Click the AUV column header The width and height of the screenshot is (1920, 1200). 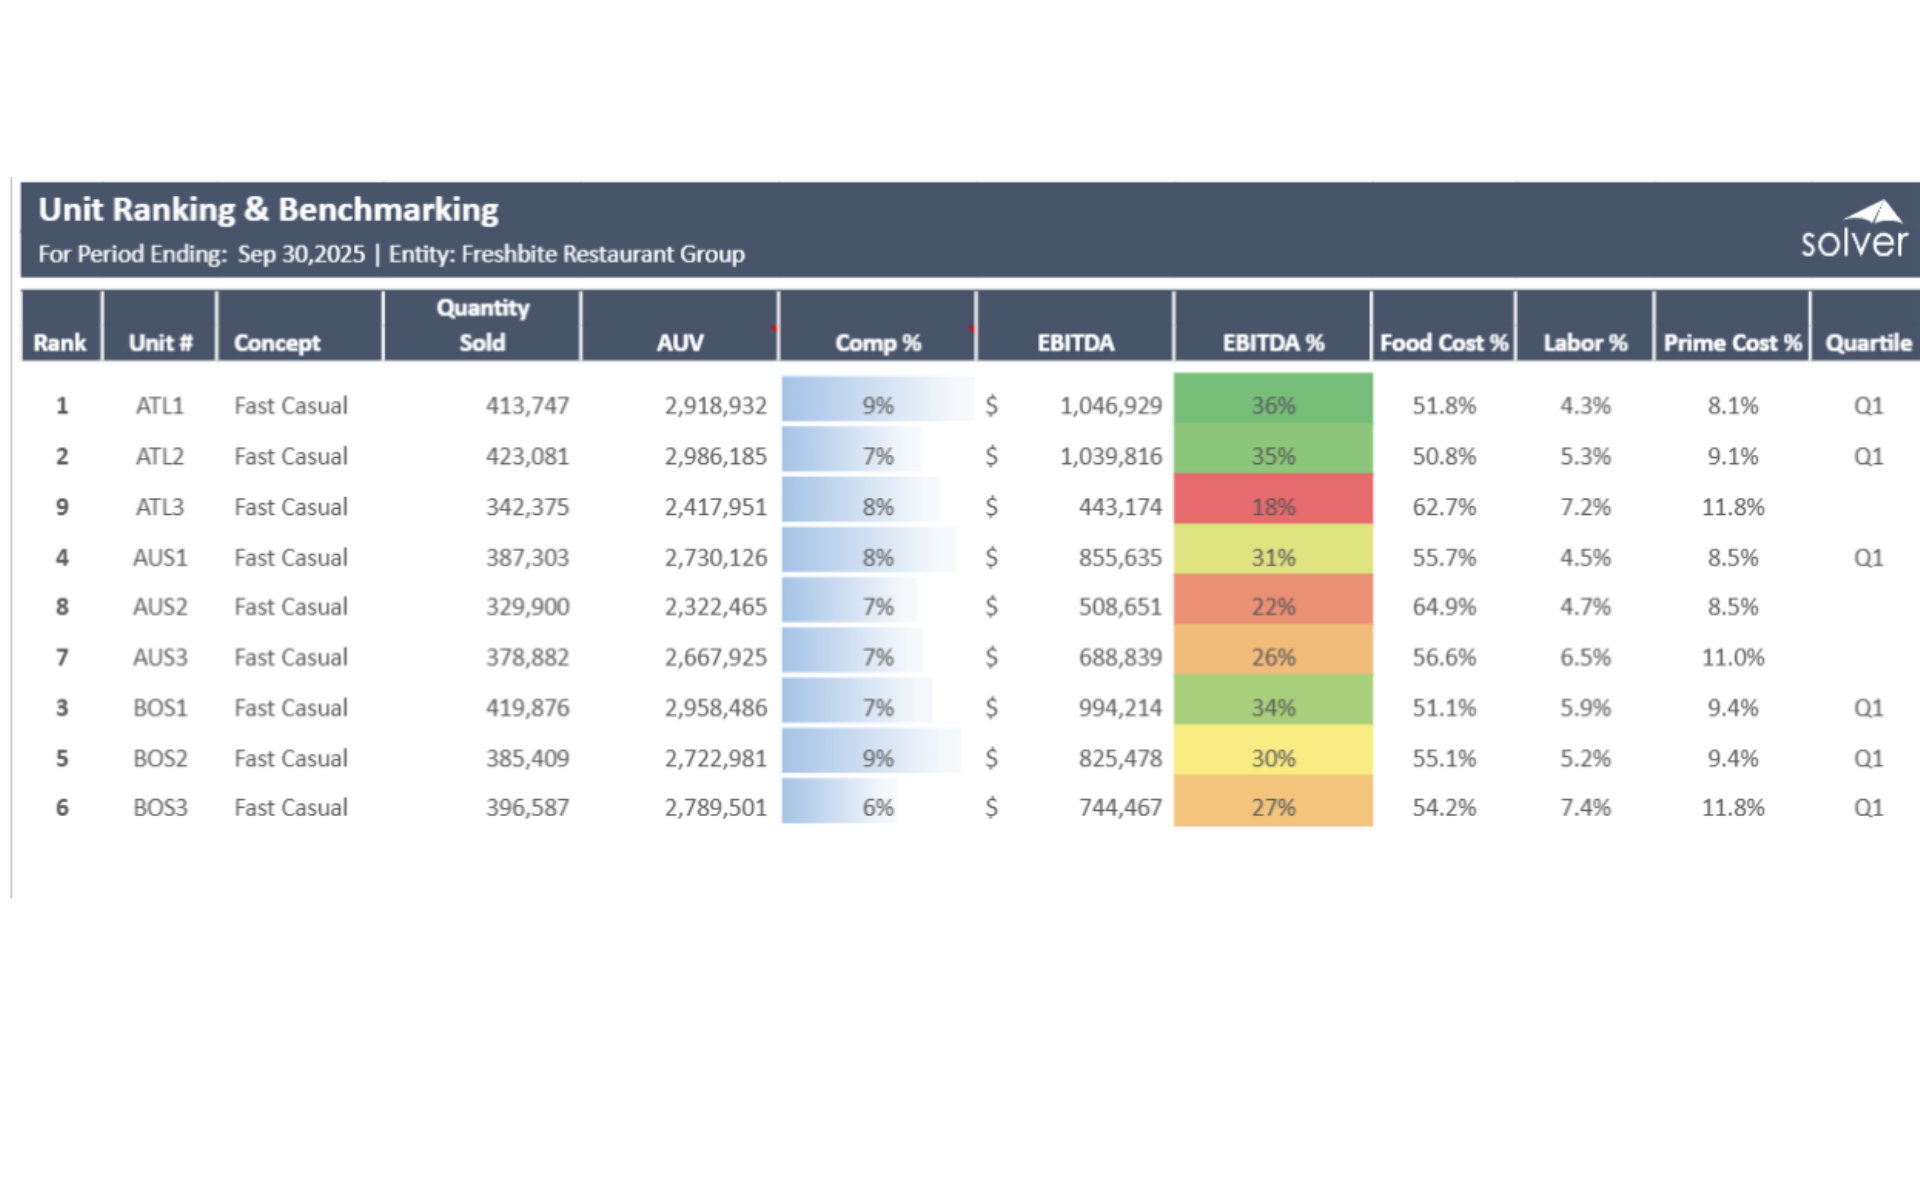tap(680, 342)
